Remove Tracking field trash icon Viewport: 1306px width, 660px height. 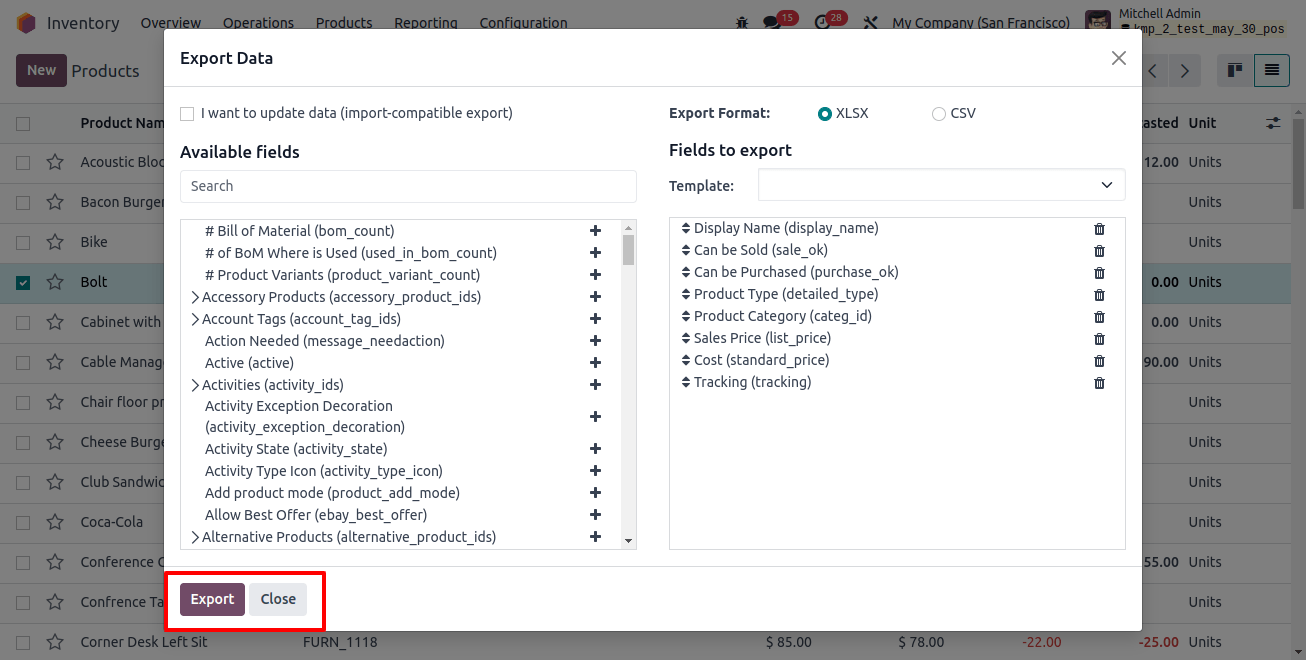1099,383
